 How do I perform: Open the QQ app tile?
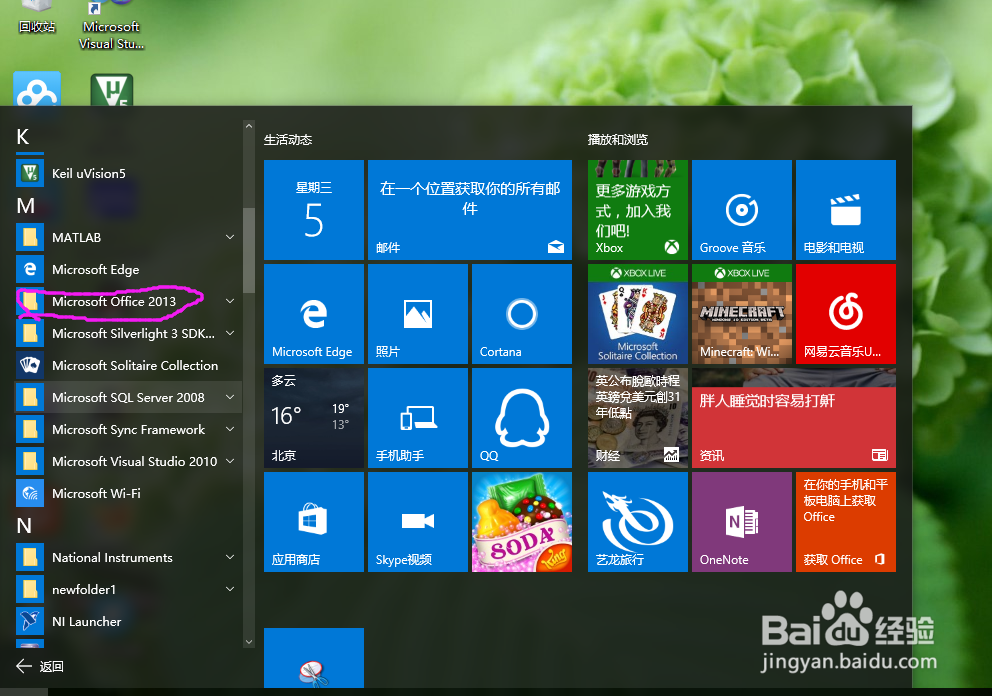coord(521,417)
